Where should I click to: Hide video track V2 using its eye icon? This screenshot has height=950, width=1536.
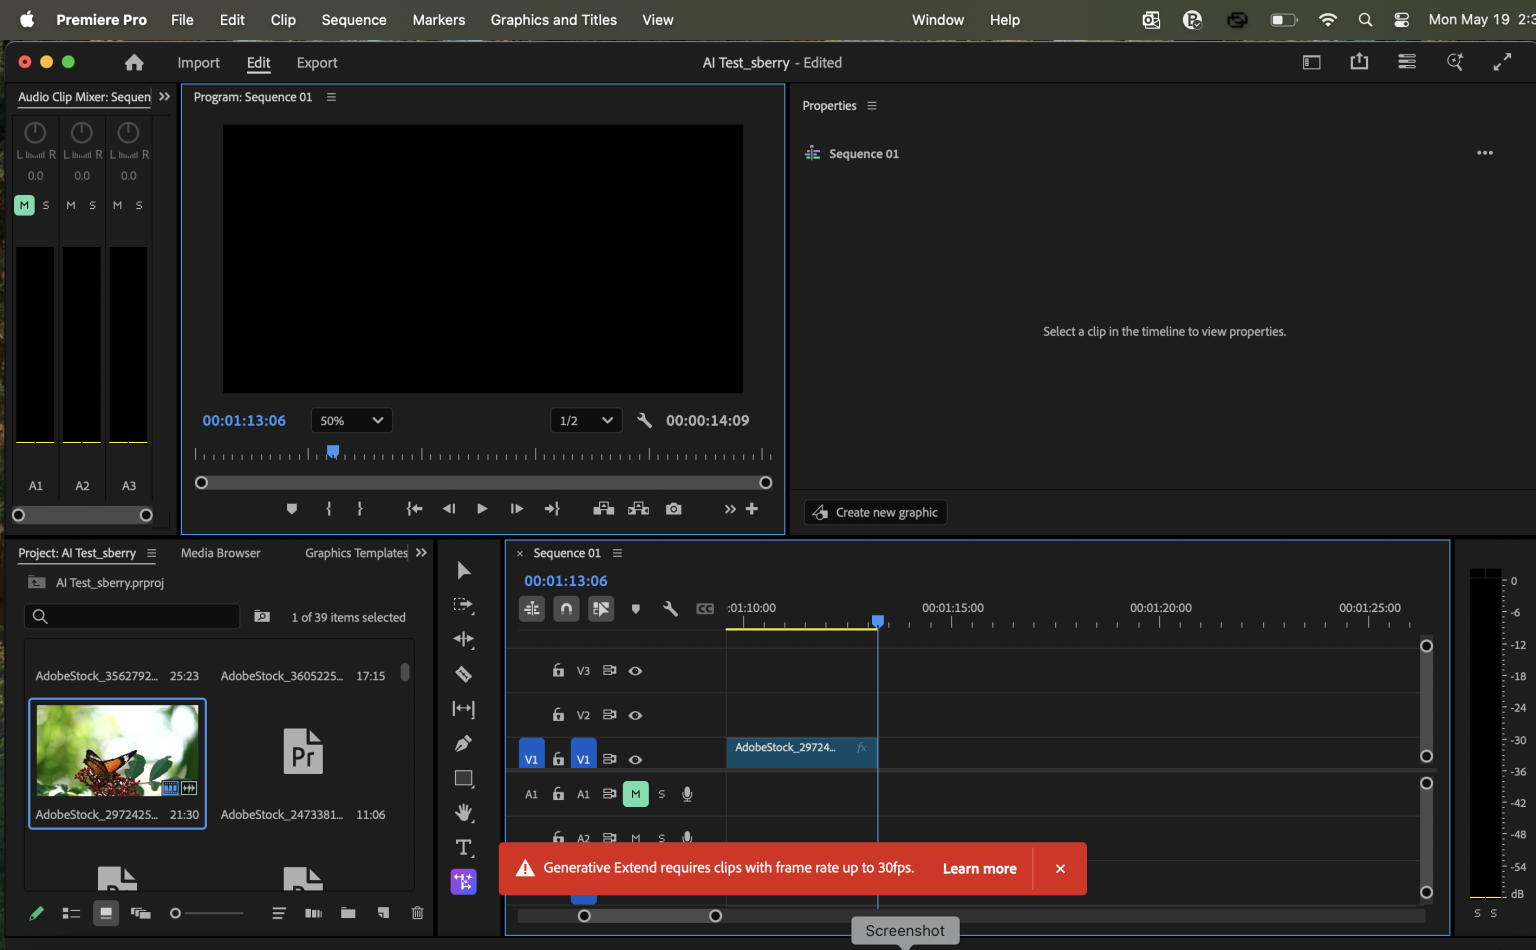[x=635, y=714]
